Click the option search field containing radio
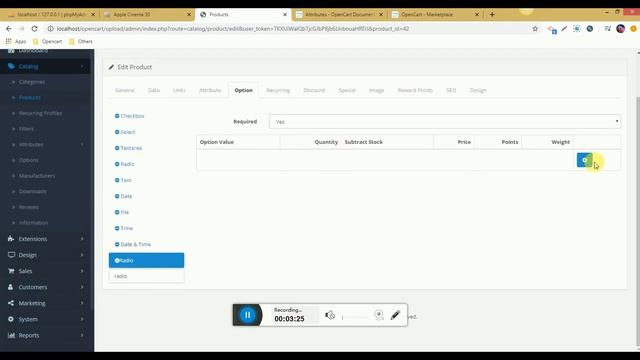This screenshot has width=640, height=360. [147, 276]
